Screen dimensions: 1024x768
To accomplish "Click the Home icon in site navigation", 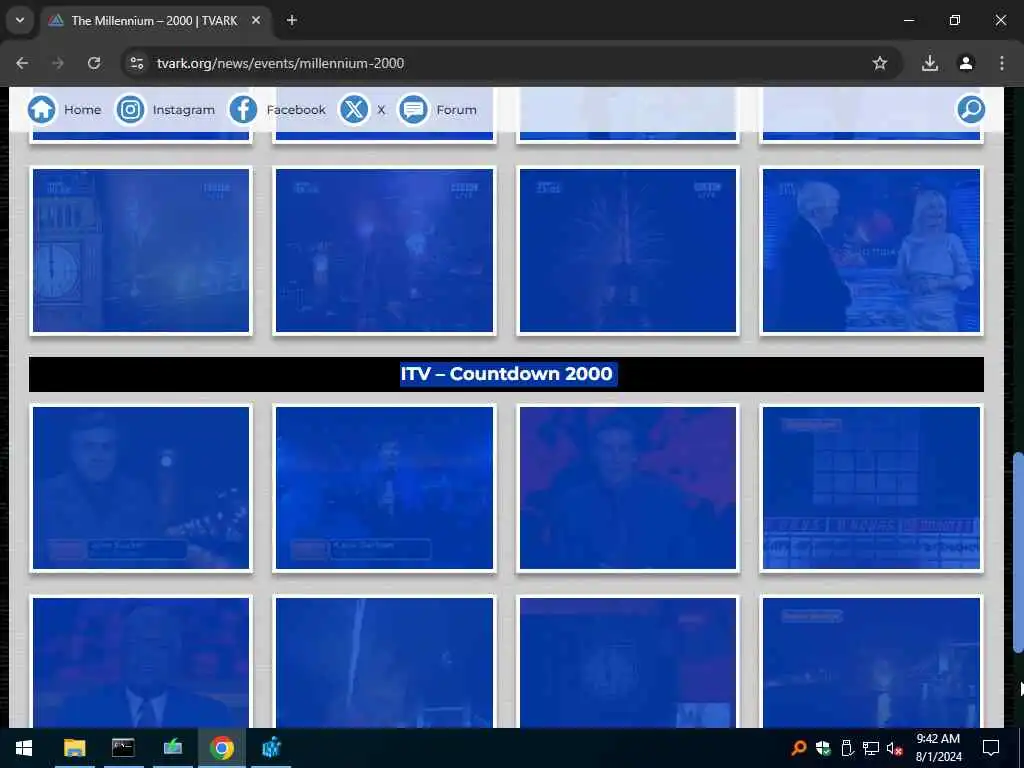I will tap(42, 110).
